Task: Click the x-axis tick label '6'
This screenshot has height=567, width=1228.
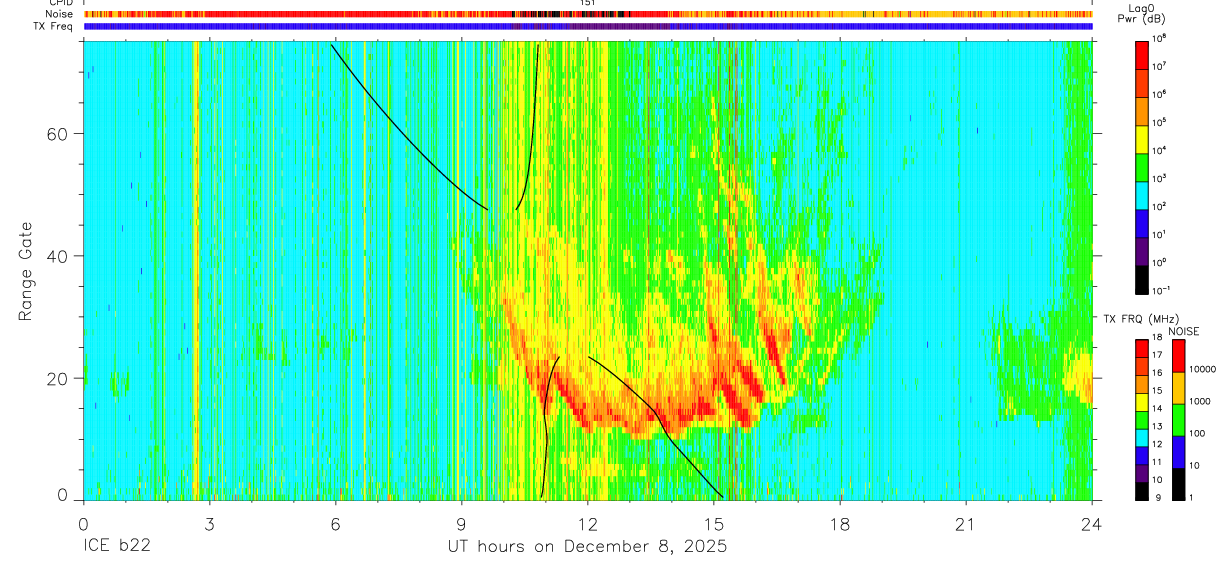Action: click(x=335, y=524)
